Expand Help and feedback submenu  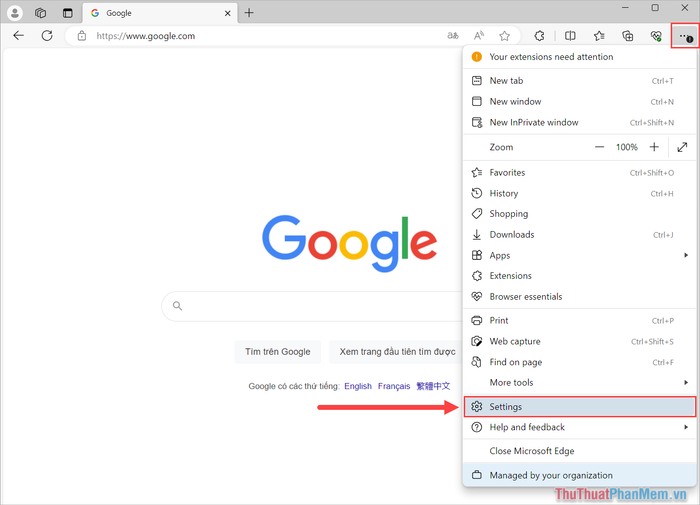[x=579, y=427]
